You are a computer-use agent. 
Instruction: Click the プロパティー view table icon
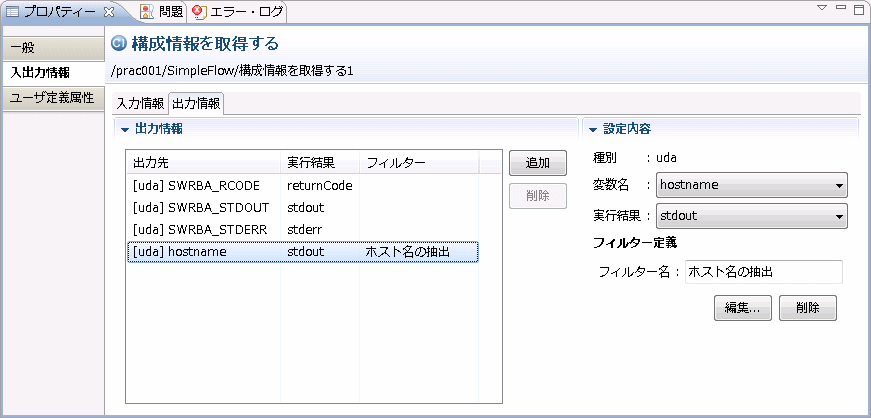(x=12, y=12)
